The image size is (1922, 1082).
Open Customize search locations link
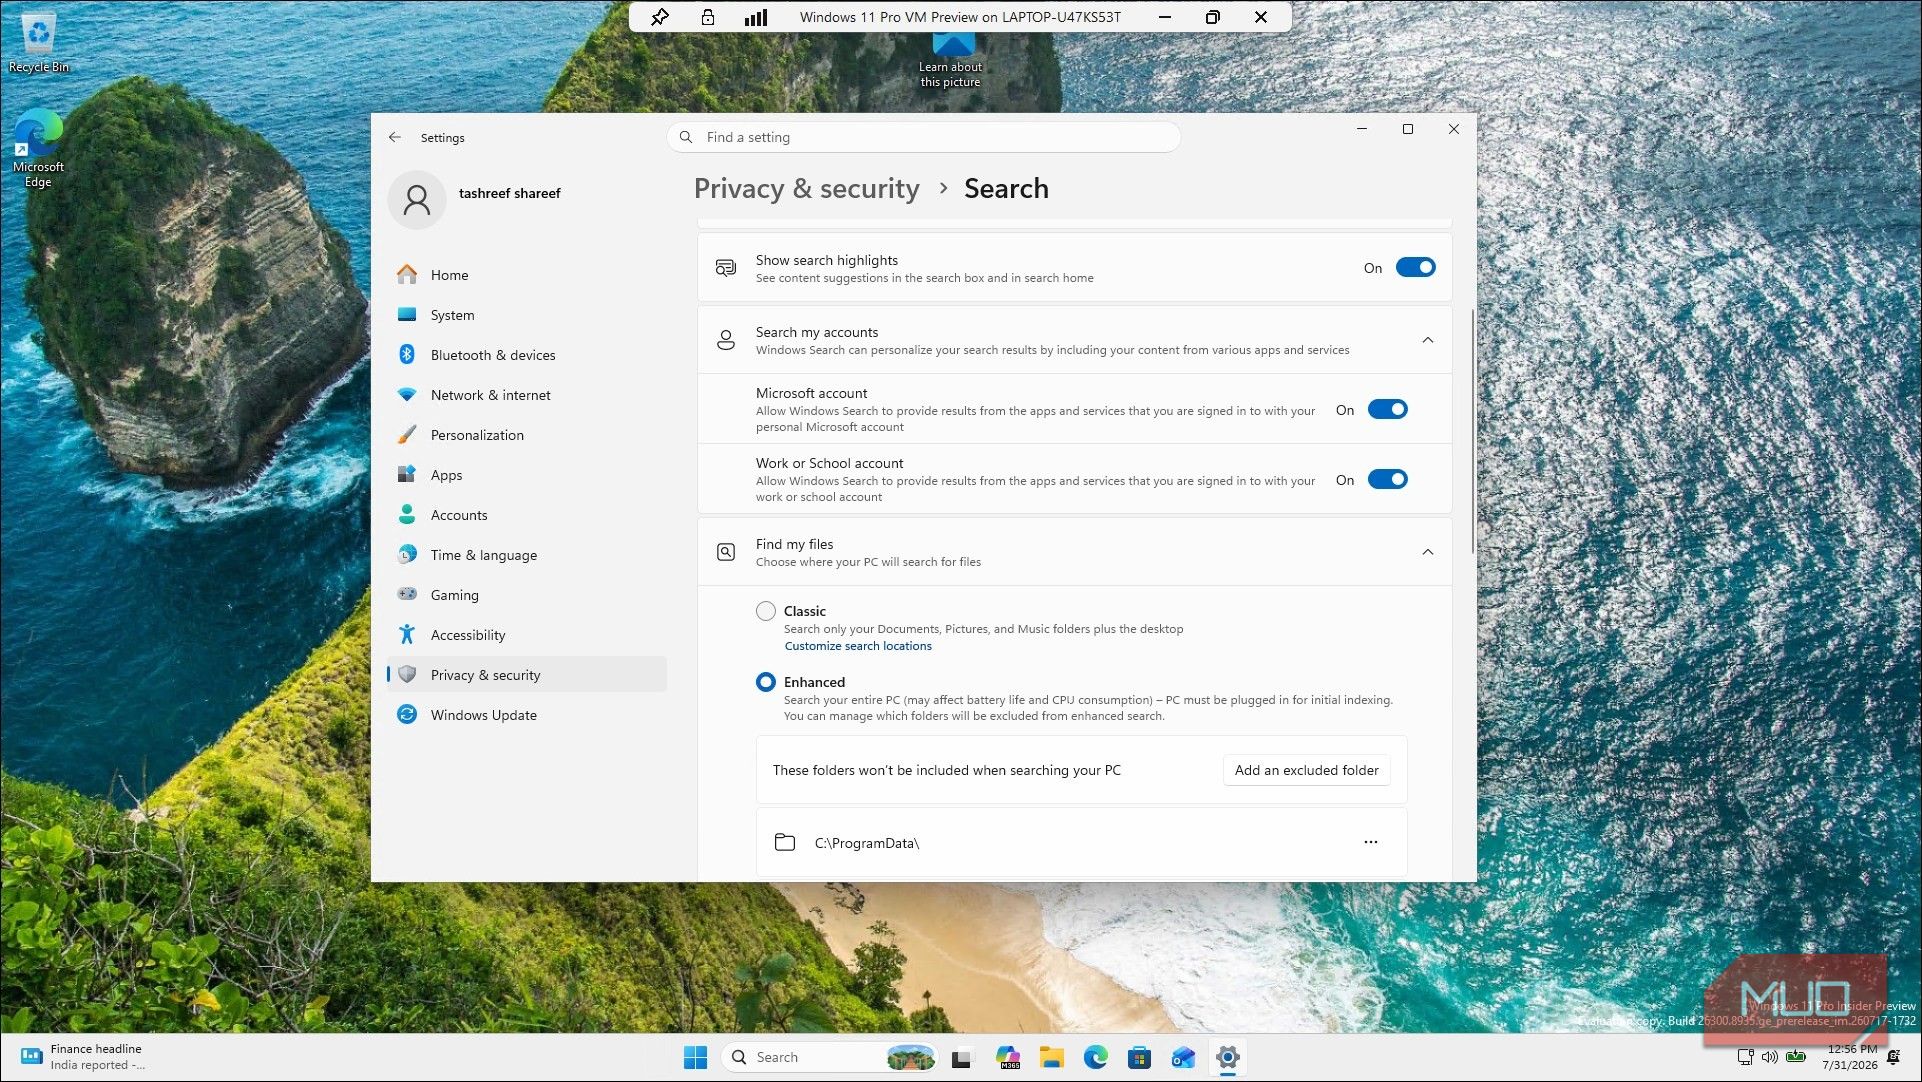858,646
